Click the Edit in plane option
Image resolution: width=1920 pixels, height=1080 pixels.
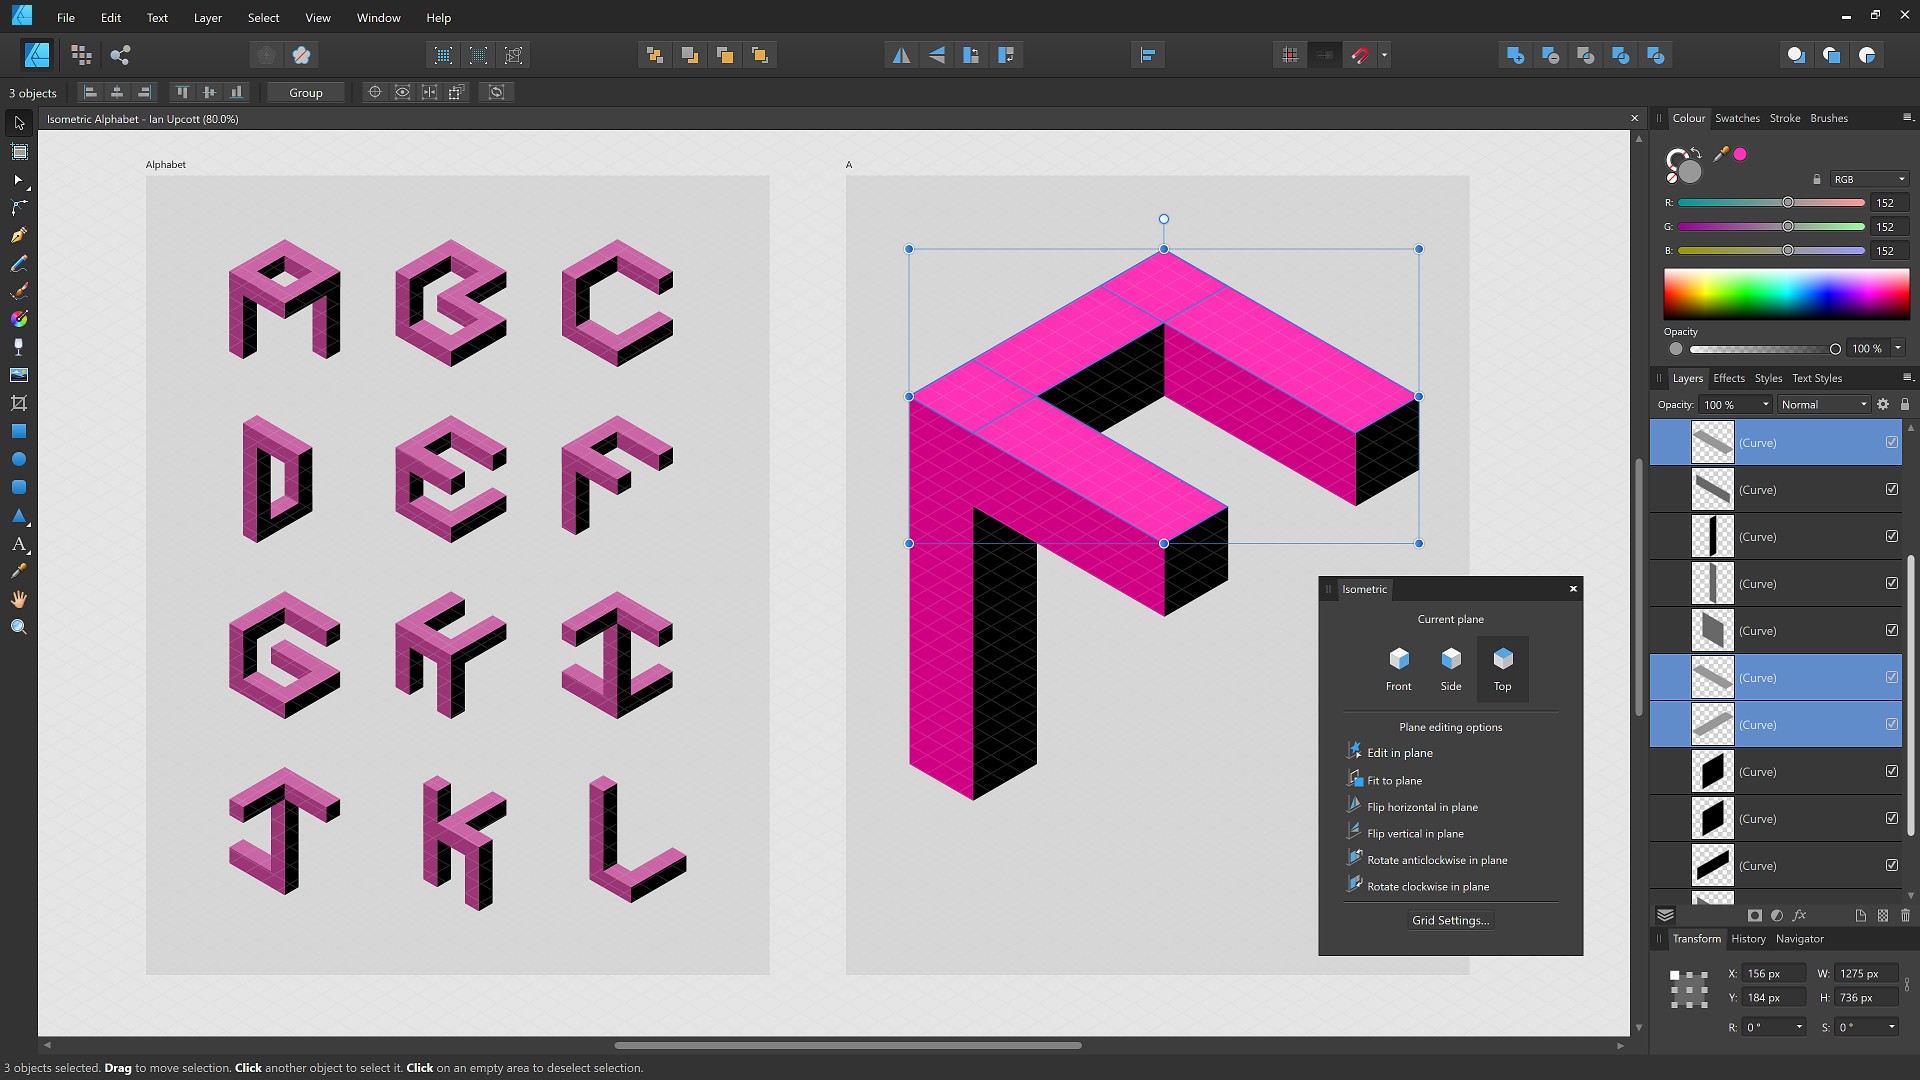coord(1394,752)
